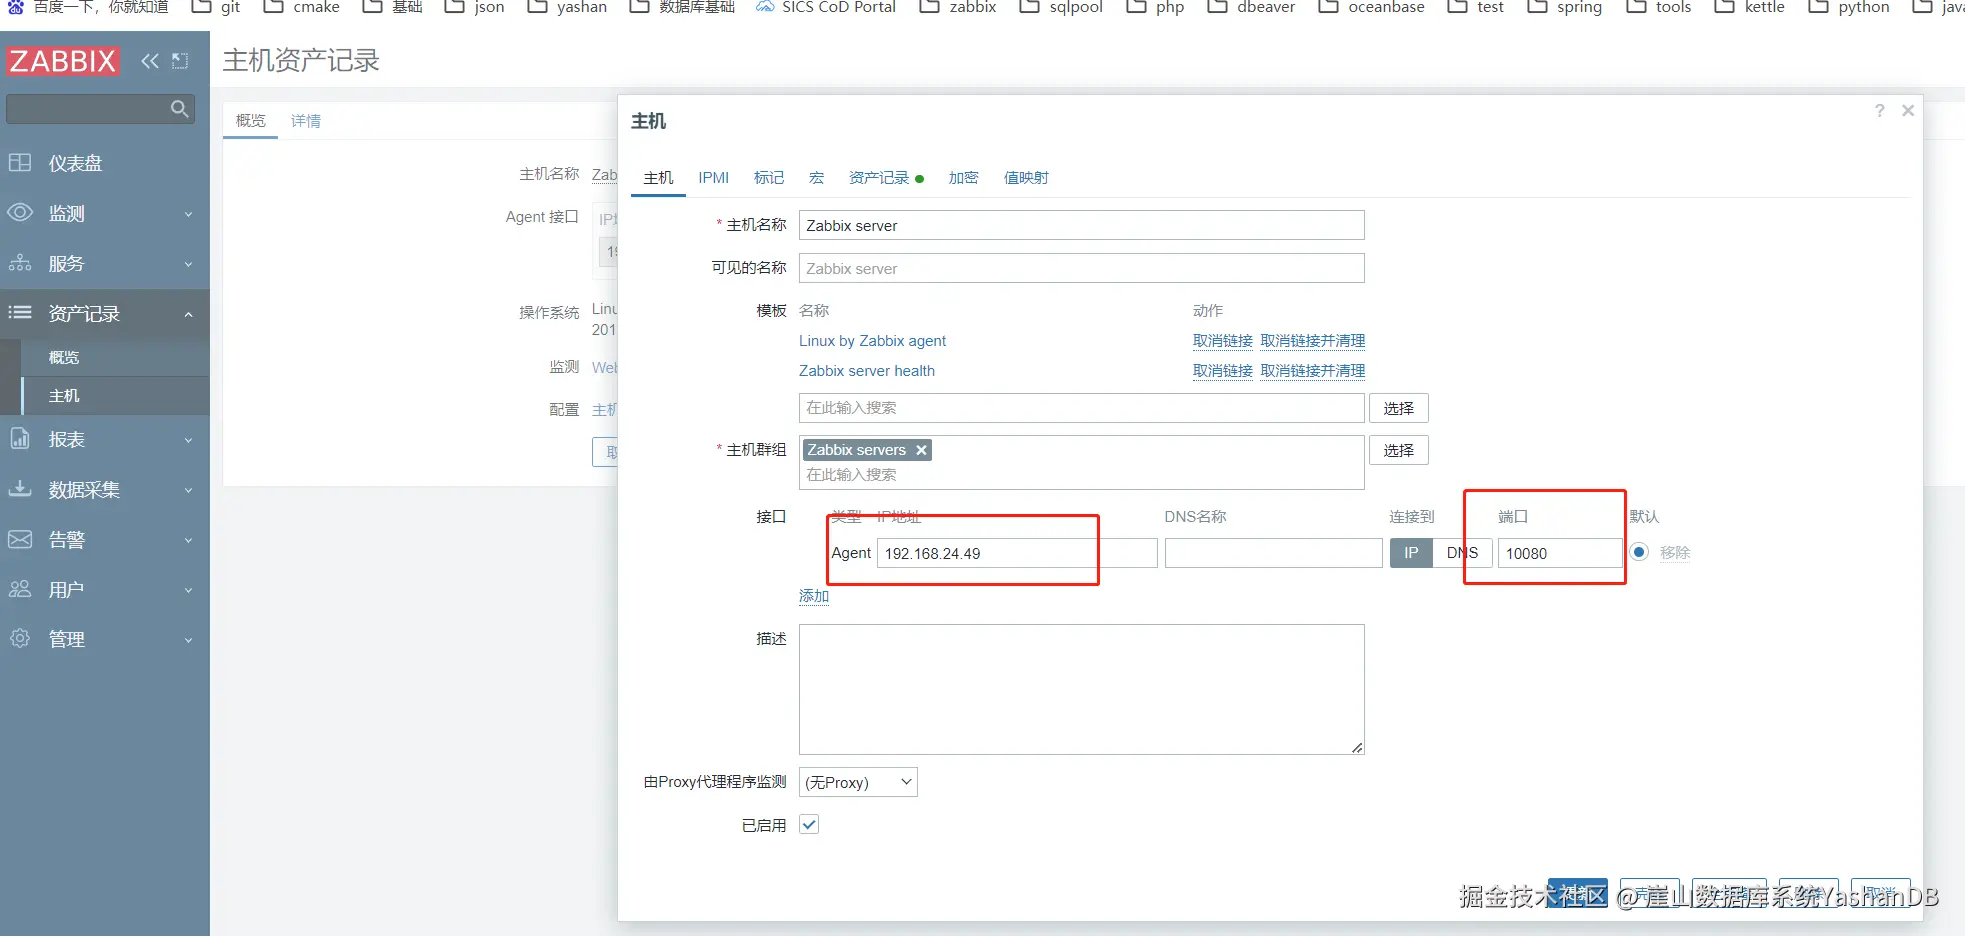Image resolution: width=1965 pixels, height=936 pixels.
Task: Click 选择 button next to template search
Action: 1398,408
